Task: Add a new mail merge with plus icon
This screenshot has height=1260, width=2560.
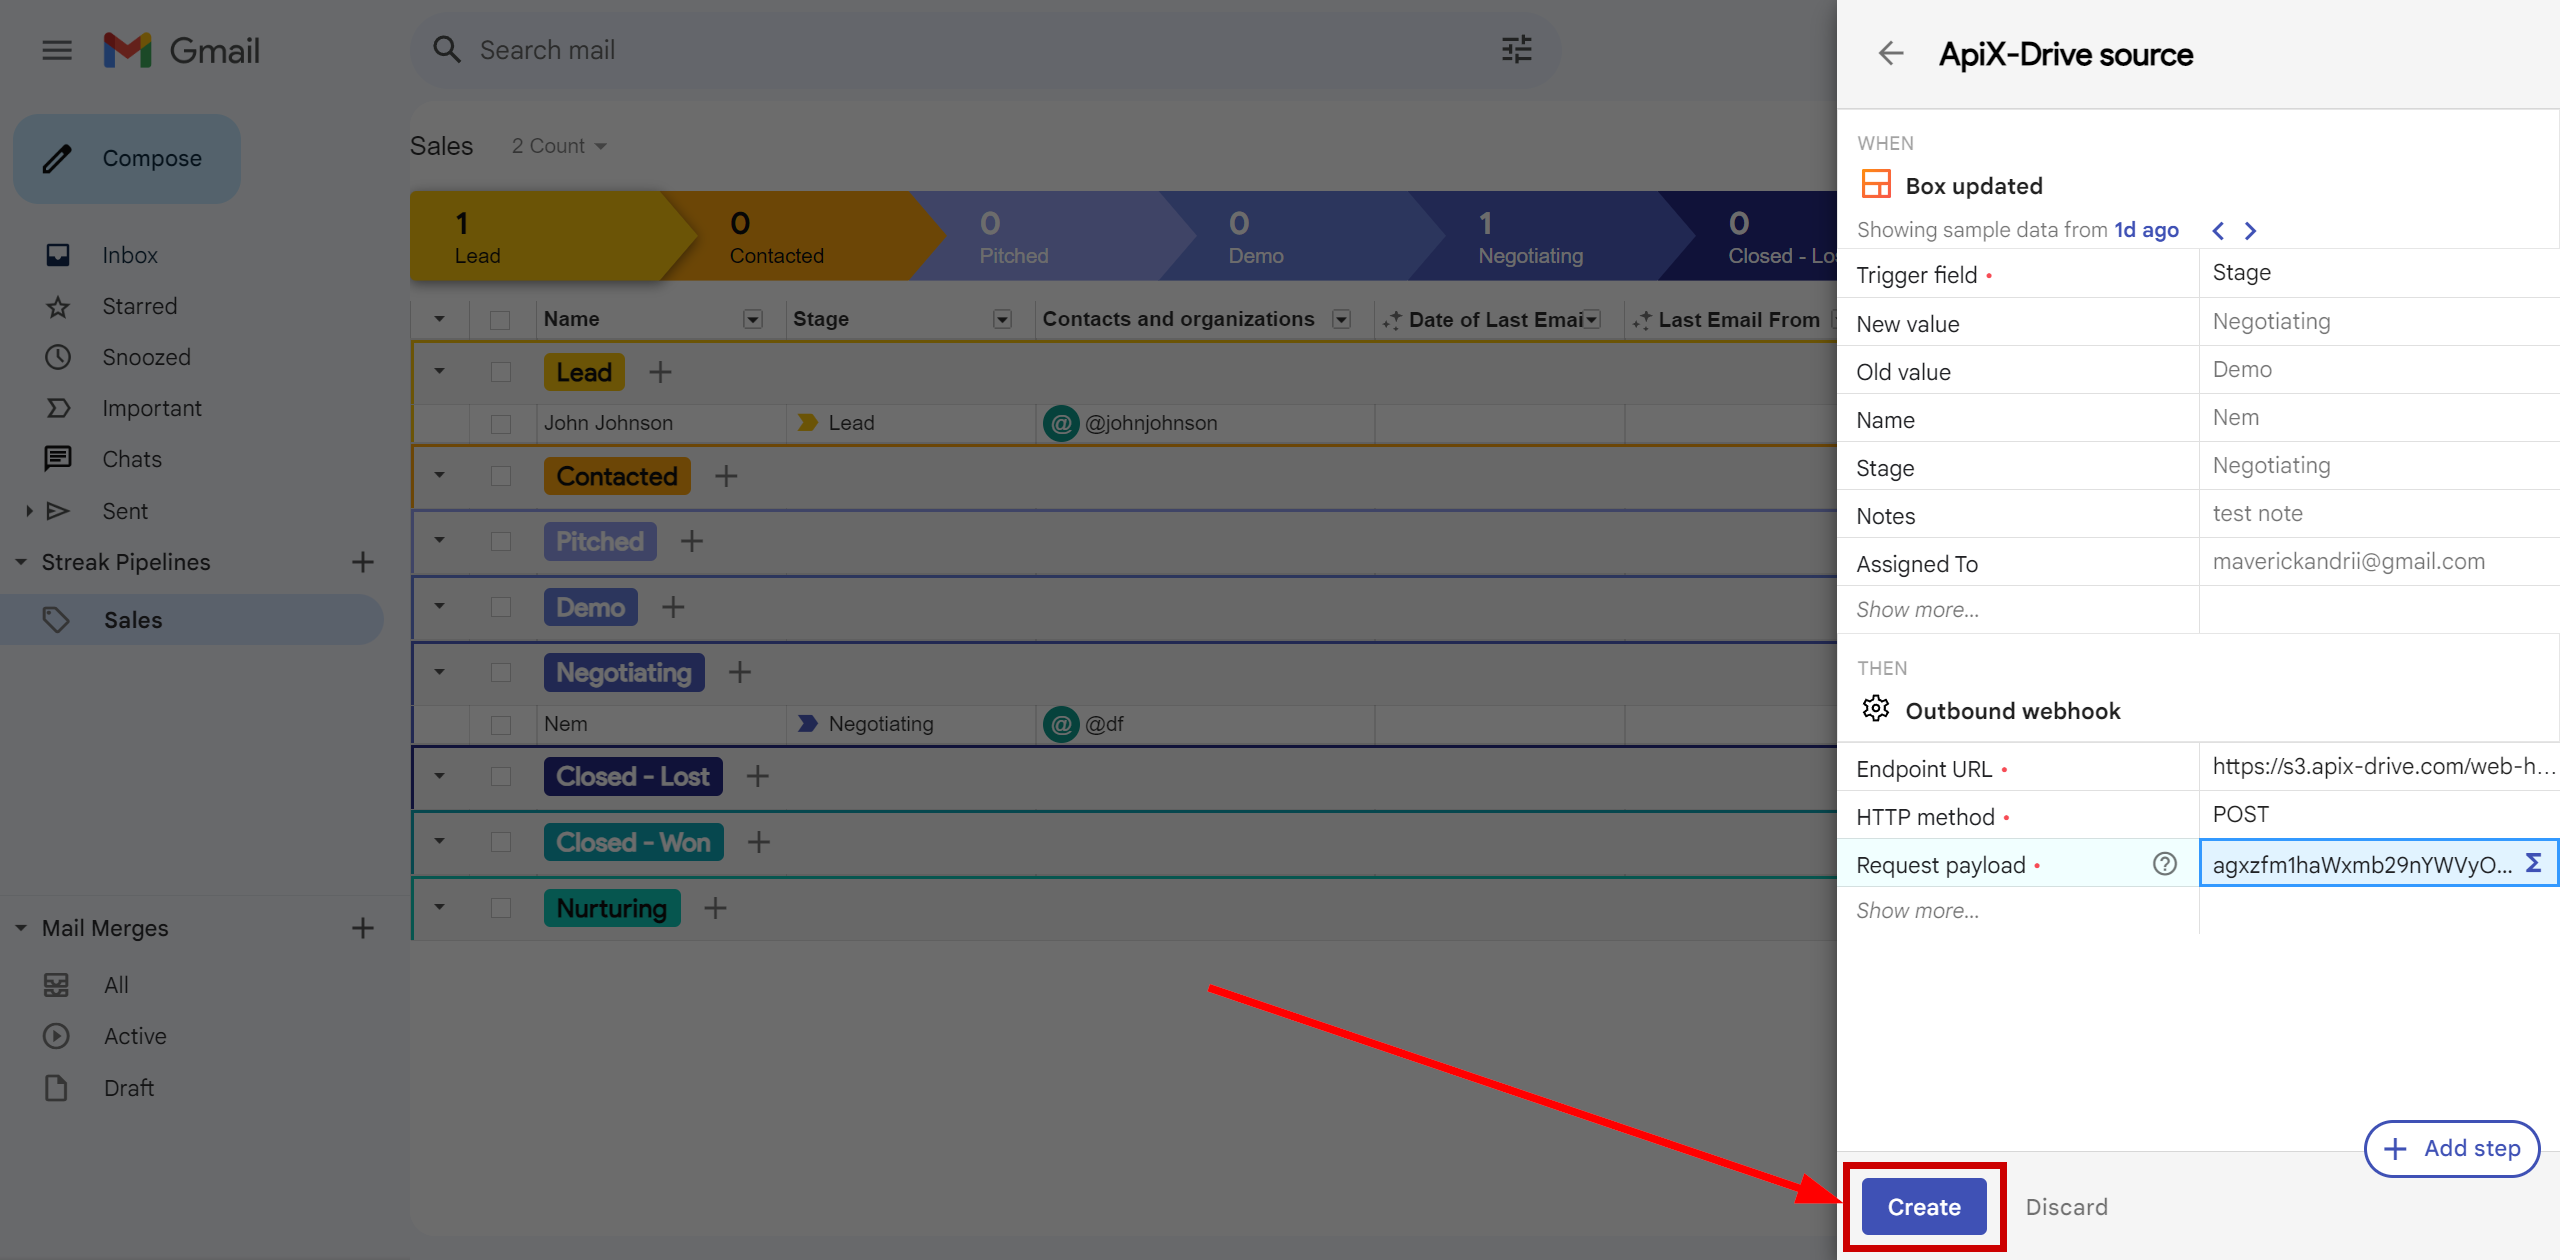Action: tap(363, 928)
